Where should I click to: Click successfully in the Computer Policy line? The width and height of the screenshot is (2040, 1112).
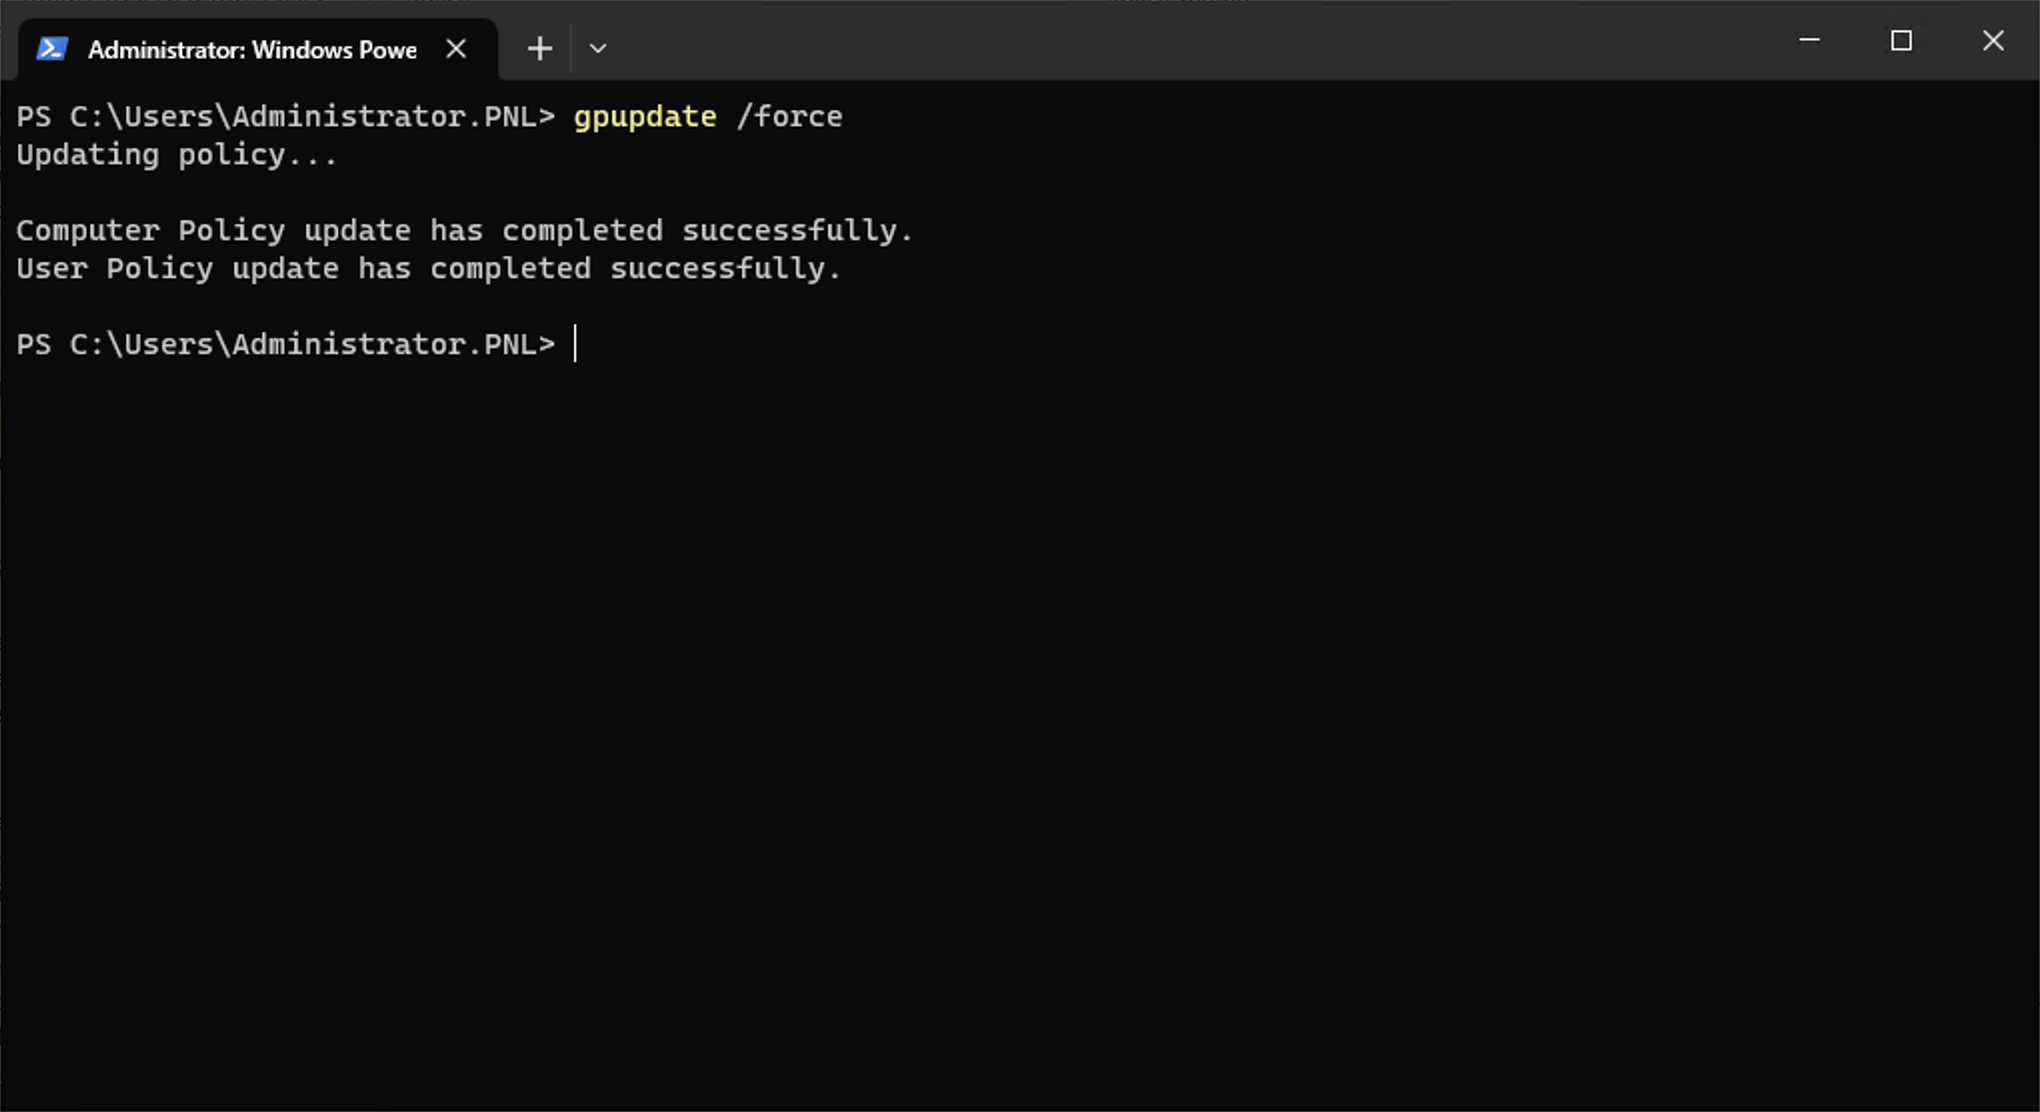point(798,231)
